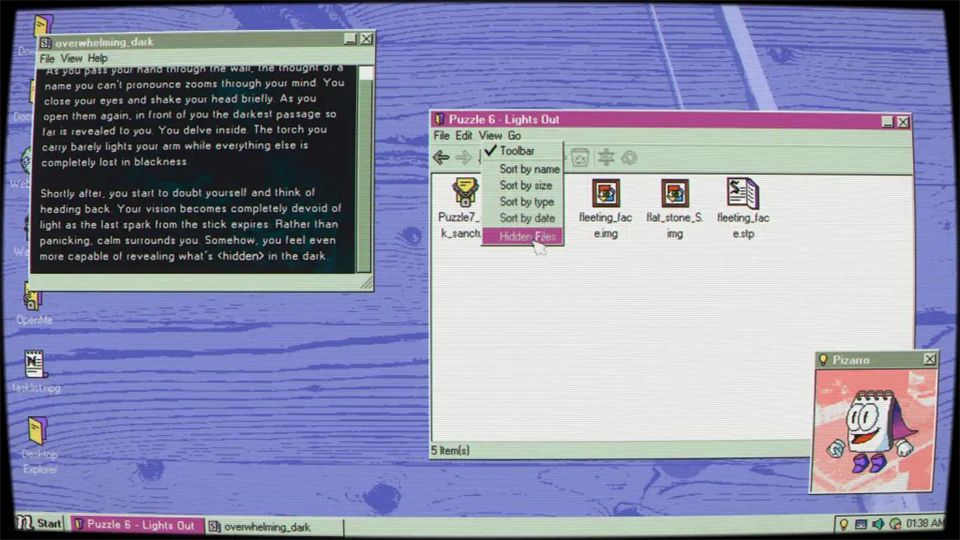Click the 5 Item(s) status bar text
960x540 pixels.
coord(450,451)
